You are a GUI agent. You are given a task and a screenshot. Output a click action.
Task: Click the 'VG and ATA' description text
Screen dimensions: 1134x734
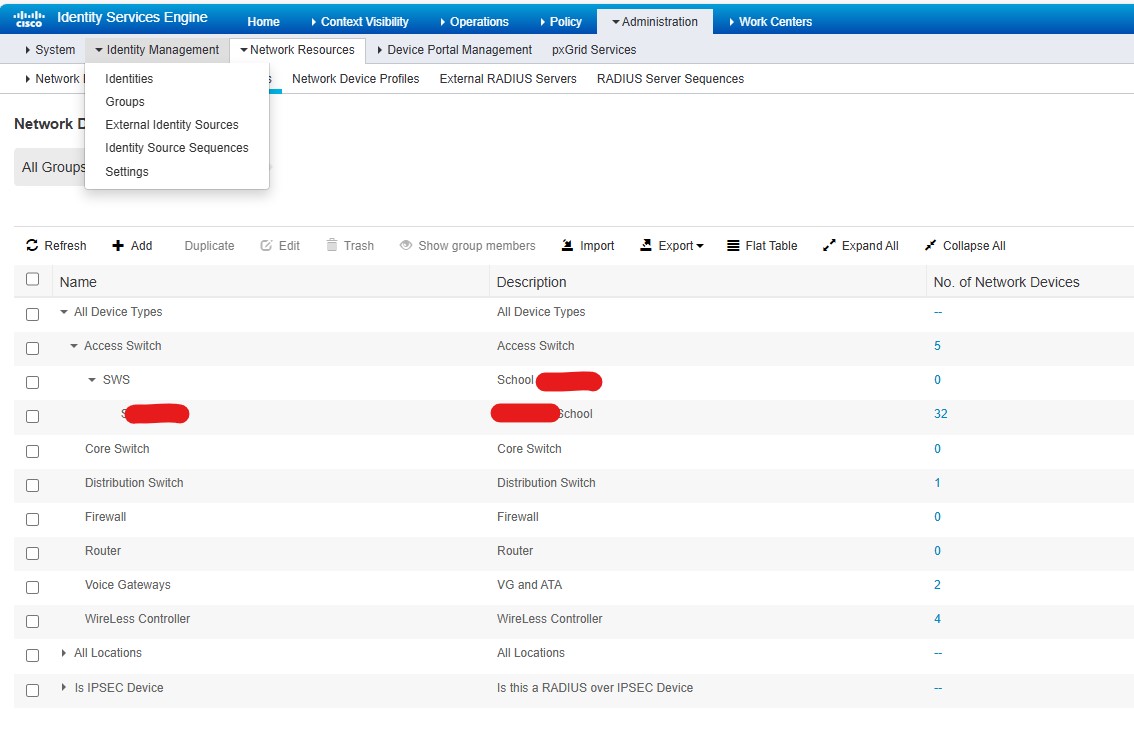(529, 584)
